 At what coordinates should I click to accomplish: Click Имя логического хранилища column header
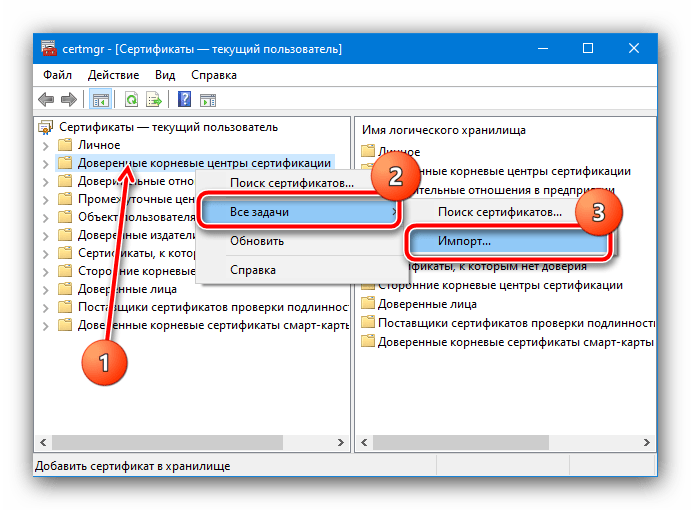444,130
